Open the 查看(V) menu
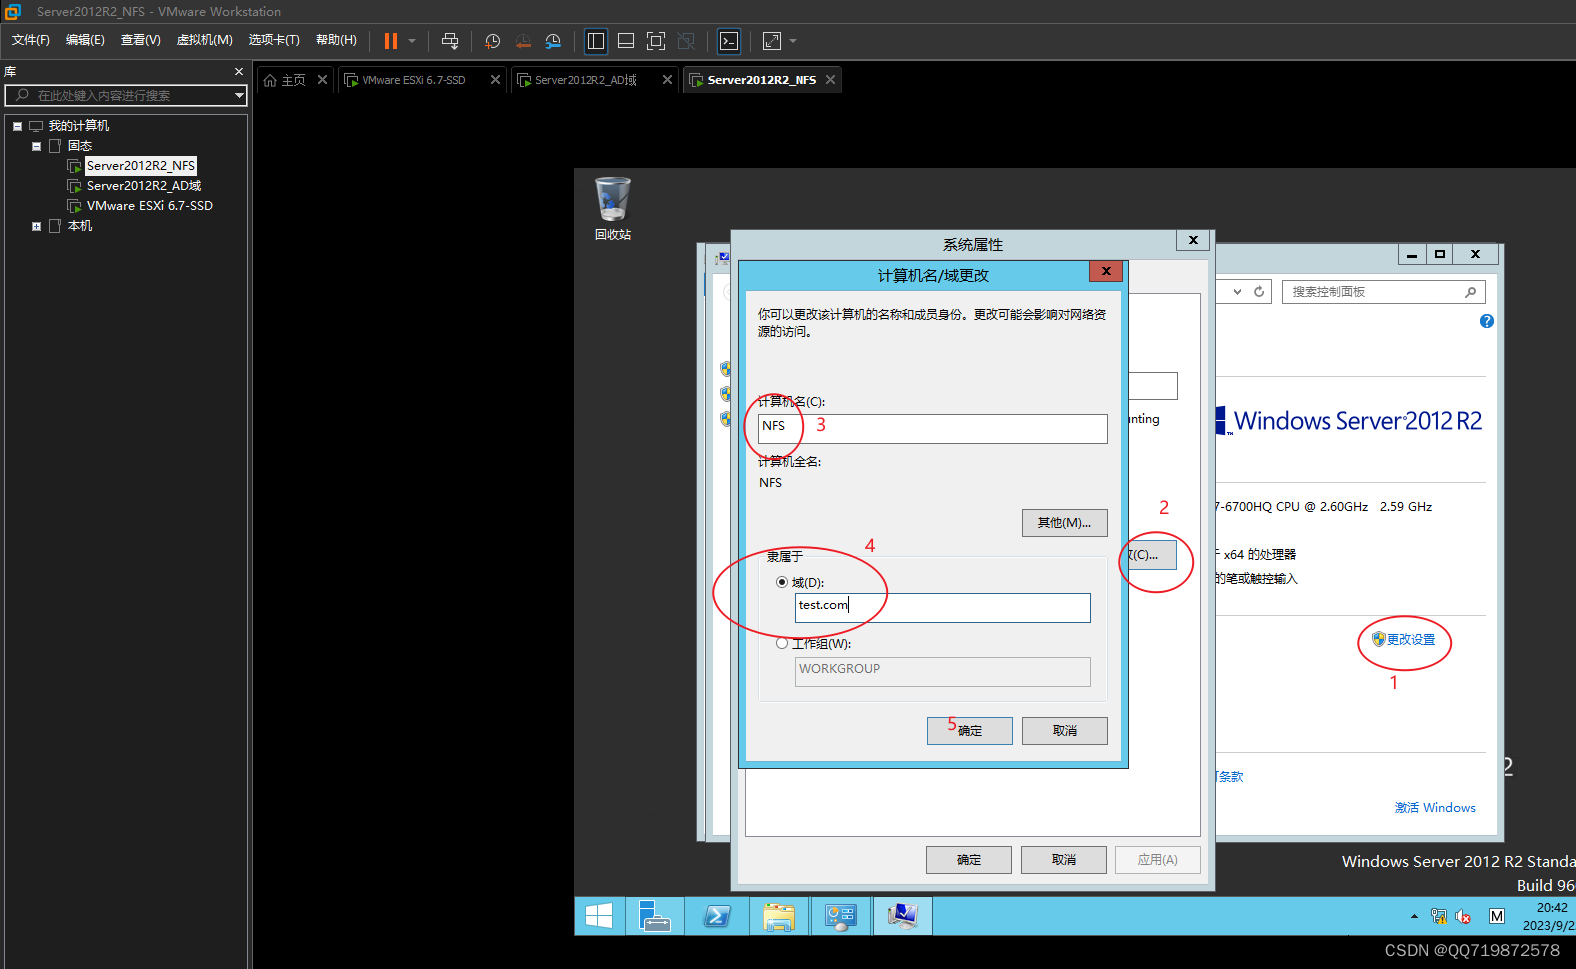The height and width of the screenshot is (969, 1576). pos(141,40)
